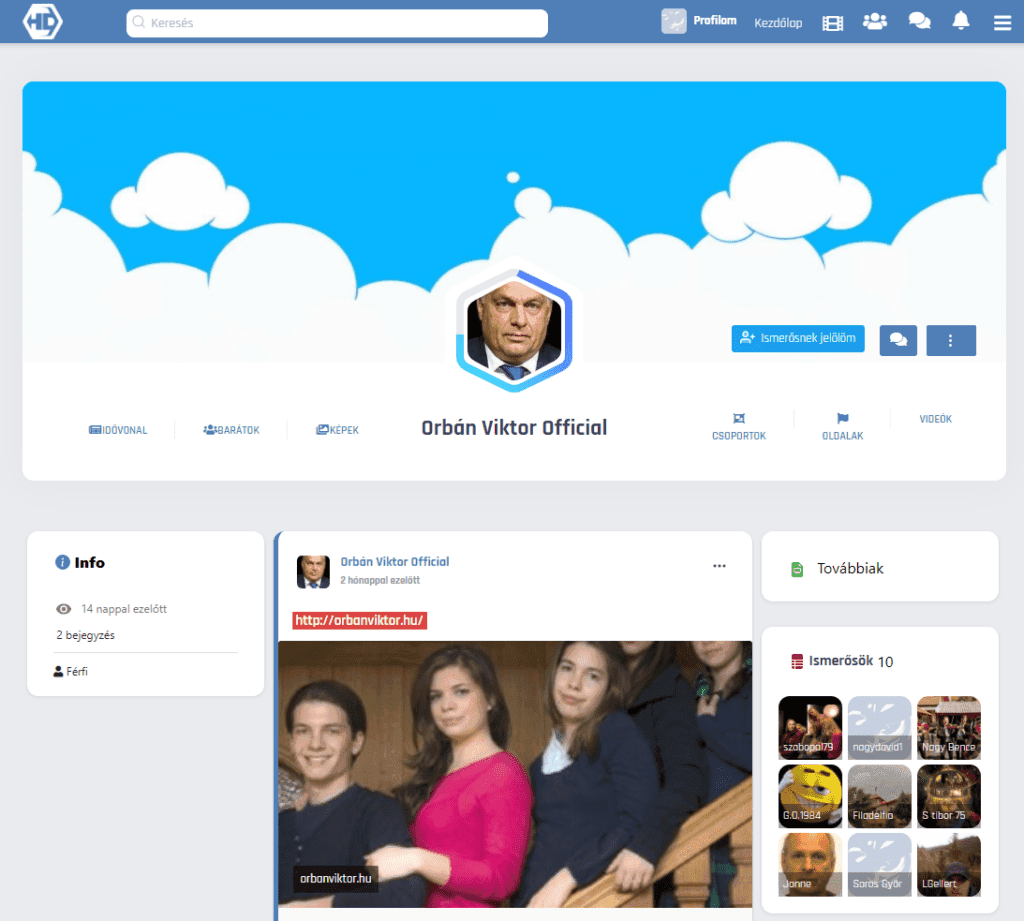Switch to the Idővonal tab
This screenshot has width=1024, height=921.
[x=118, y=430]
